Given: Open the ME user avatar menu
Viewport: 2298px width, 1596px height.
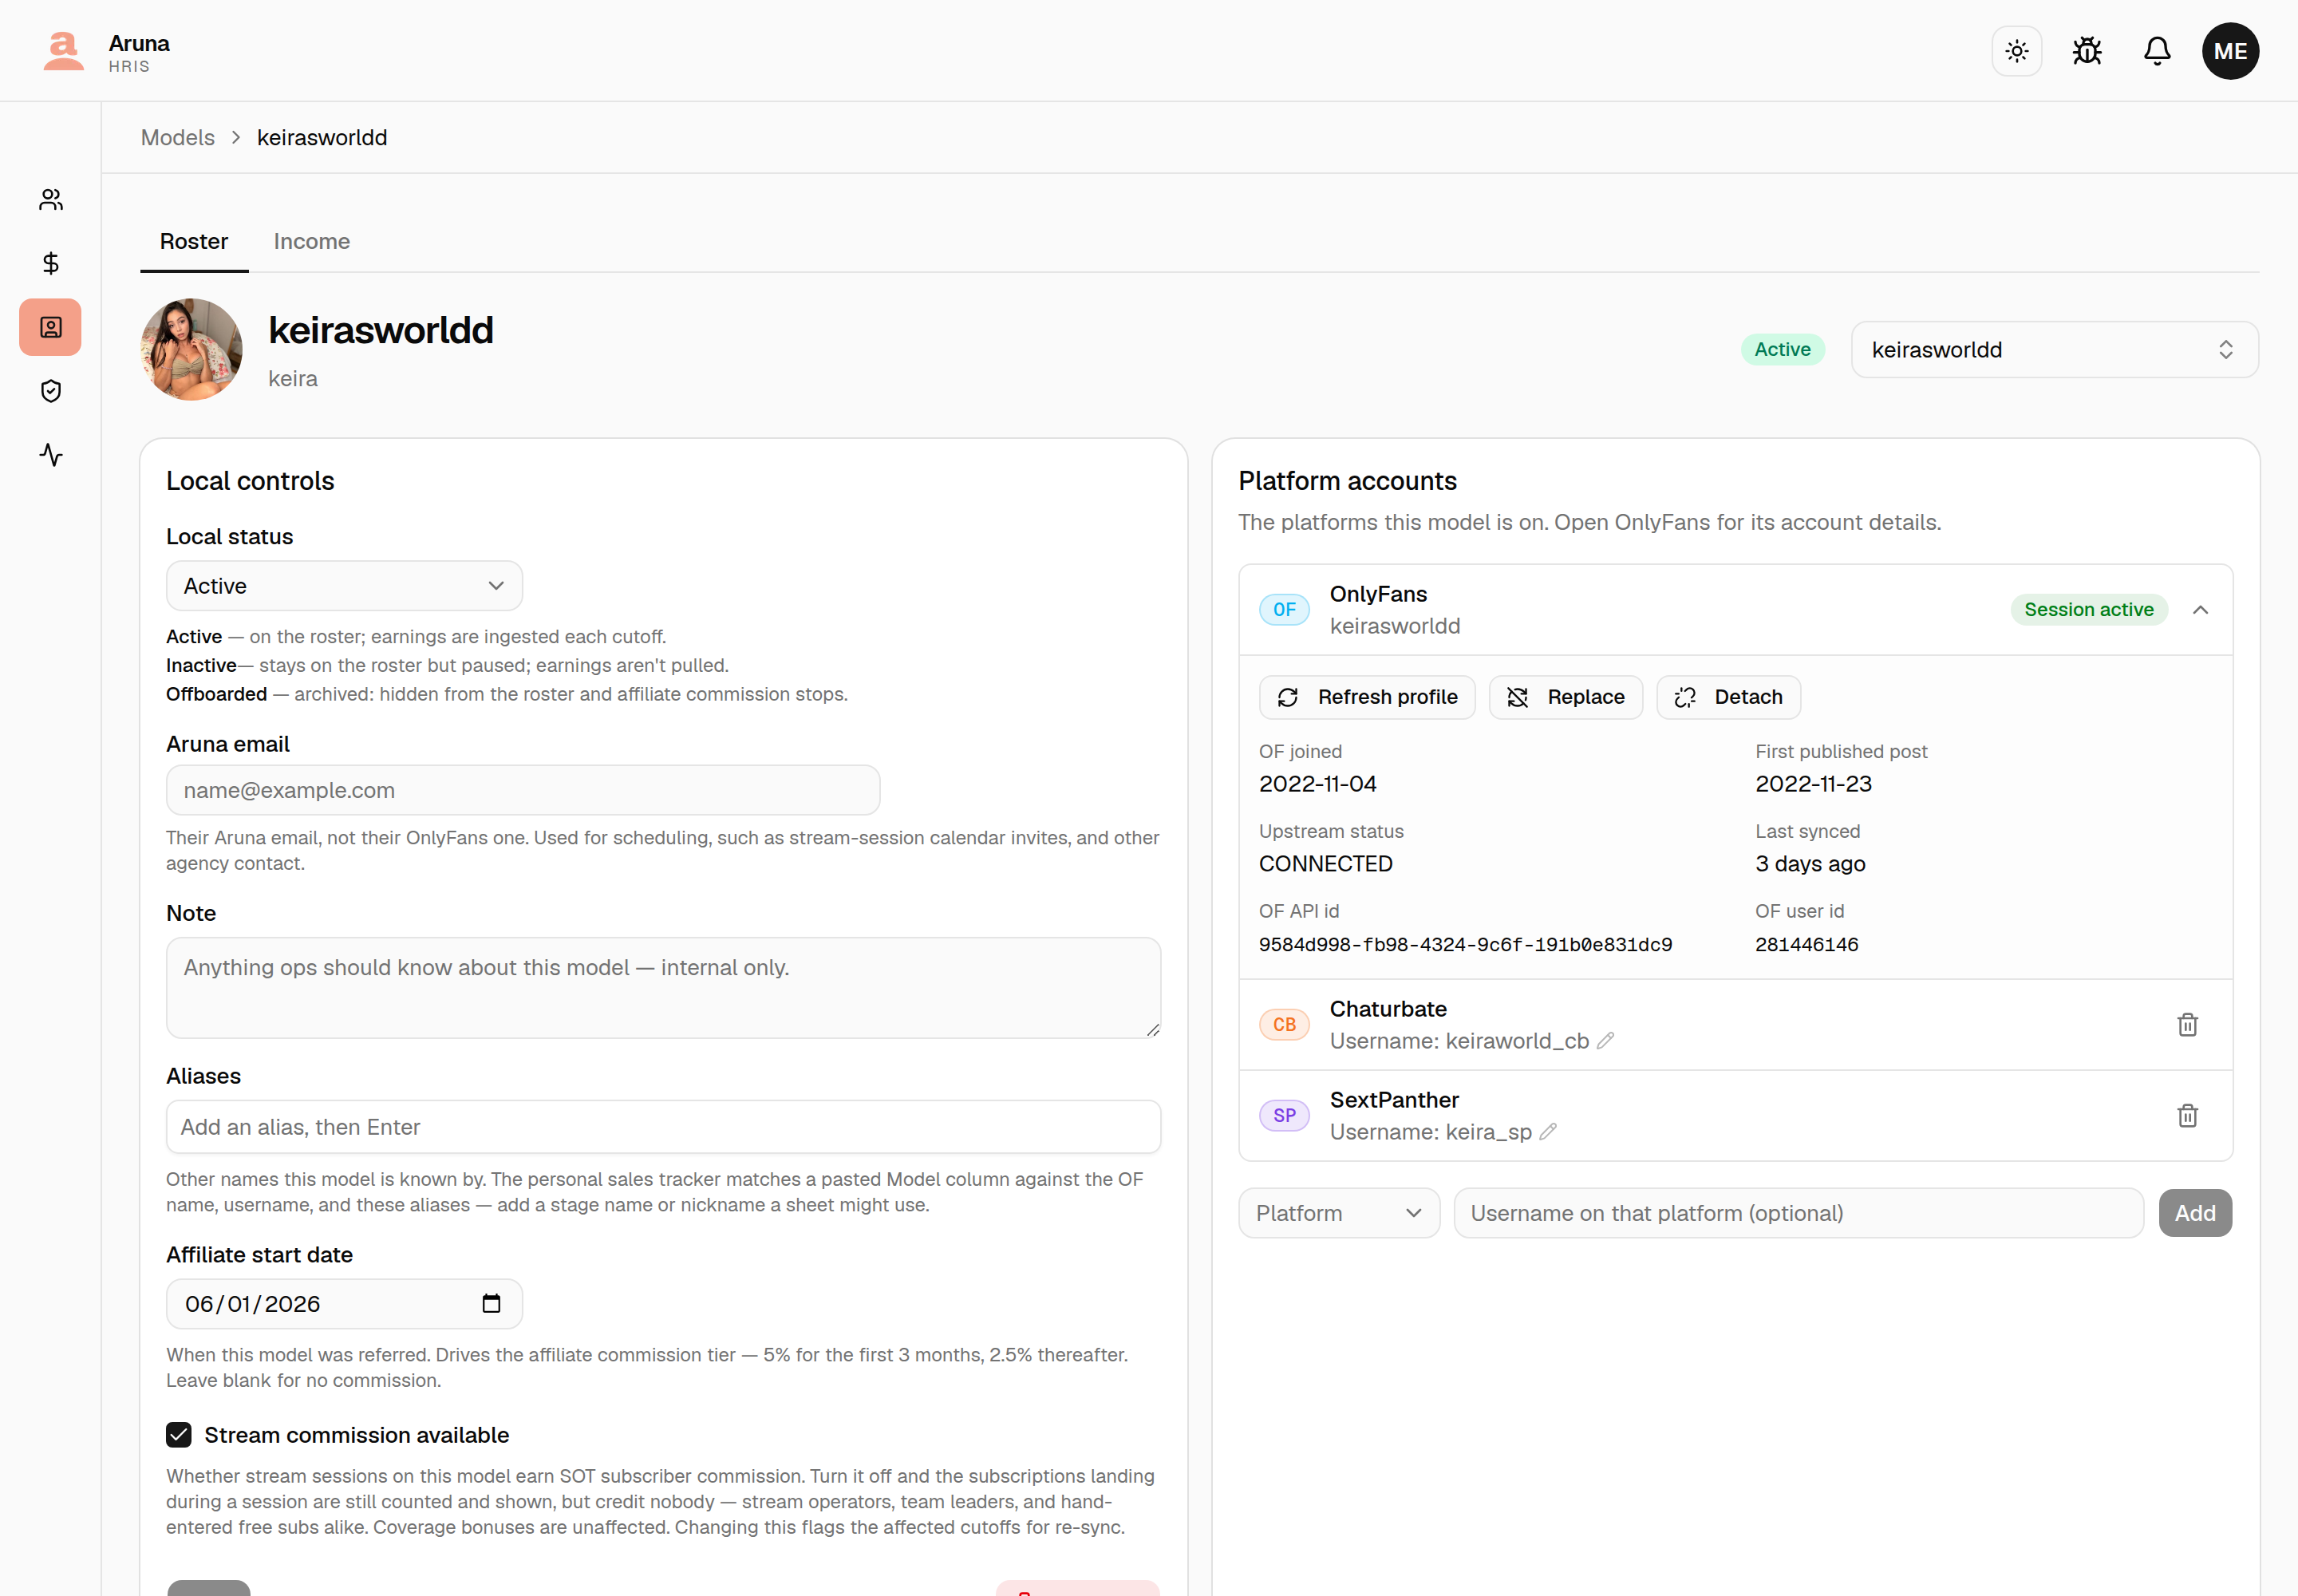Looking at the screenshot, I should [x=2229, y=51].
